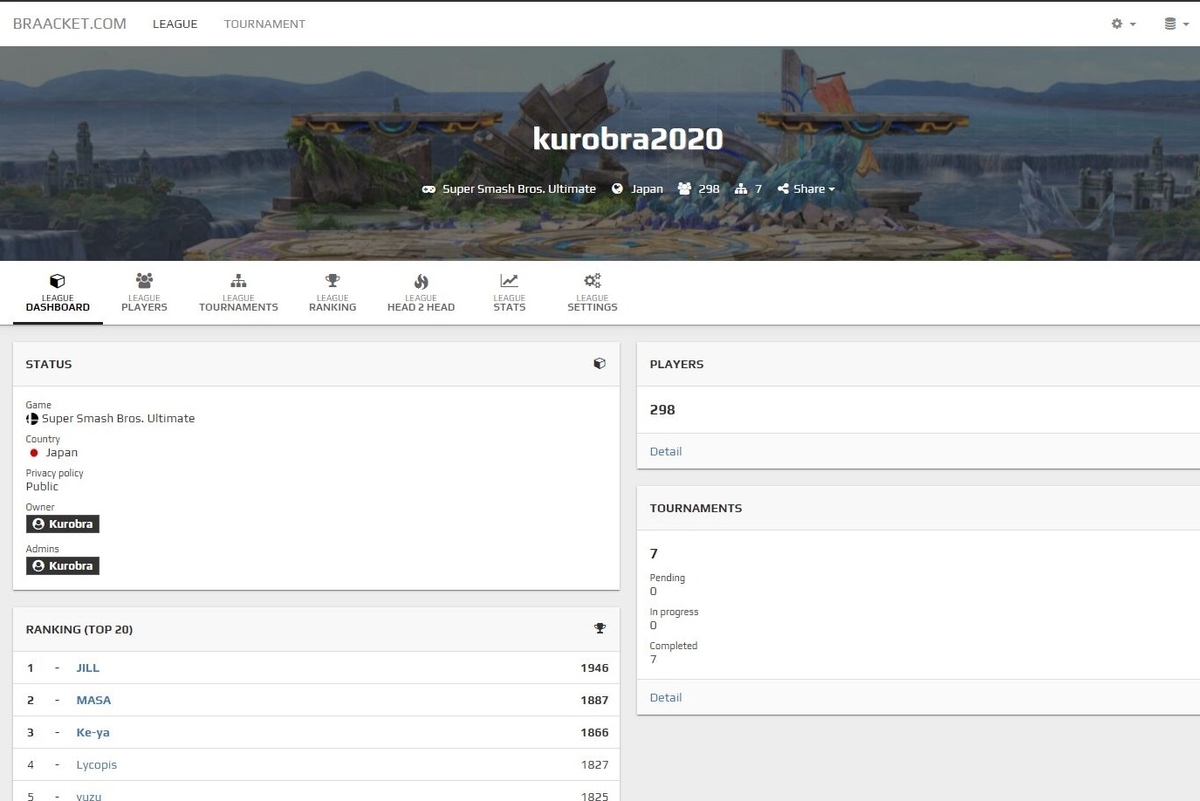Open ranked player Lycopis
The height and width of the screenshot is (801, 1200).
97,765
